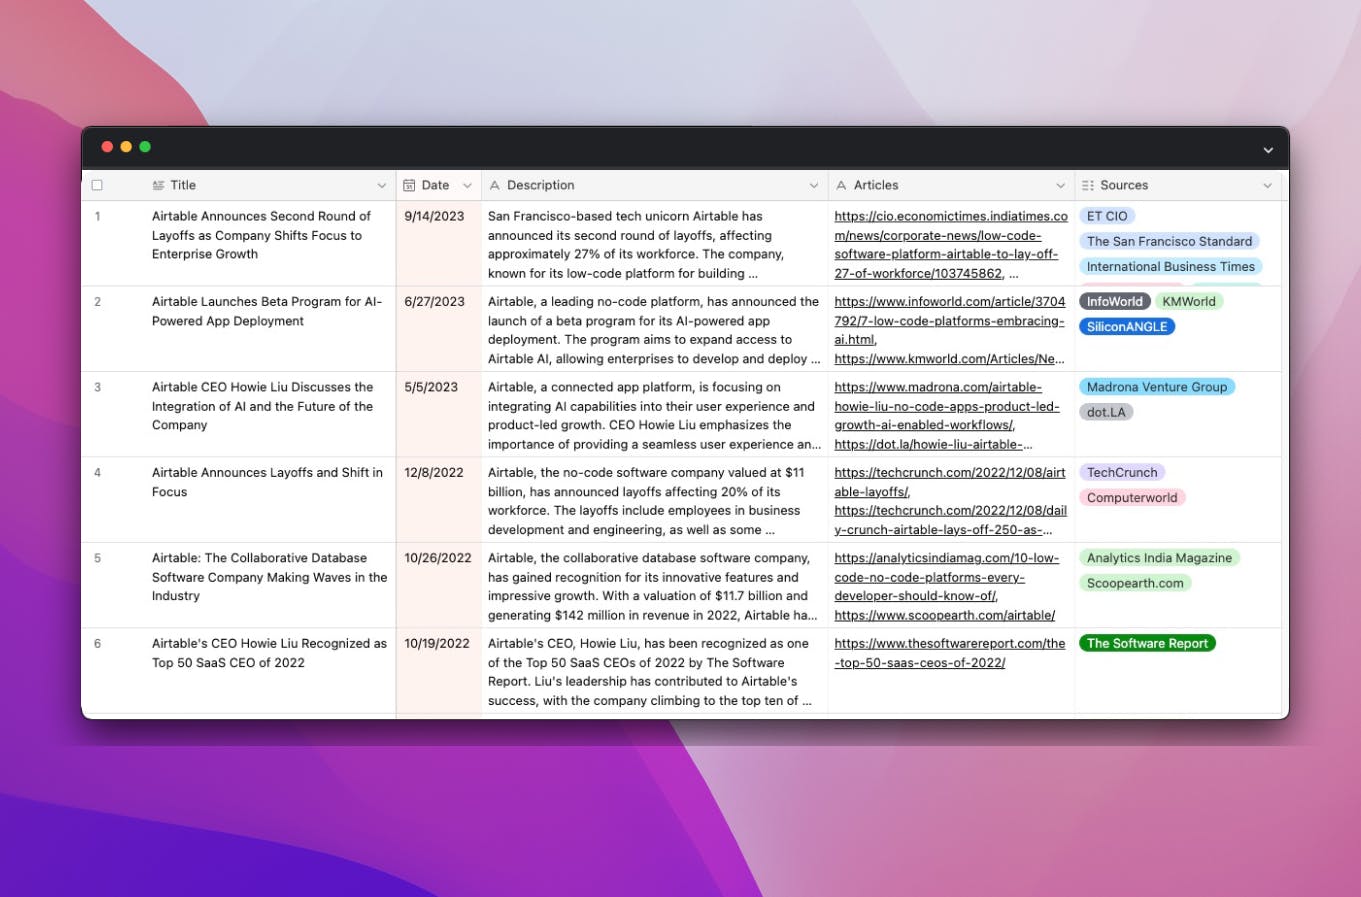Click The Software Report green tag
Screen dimensions: 1361x897
pyautogui.click(x=1147, y=643)
